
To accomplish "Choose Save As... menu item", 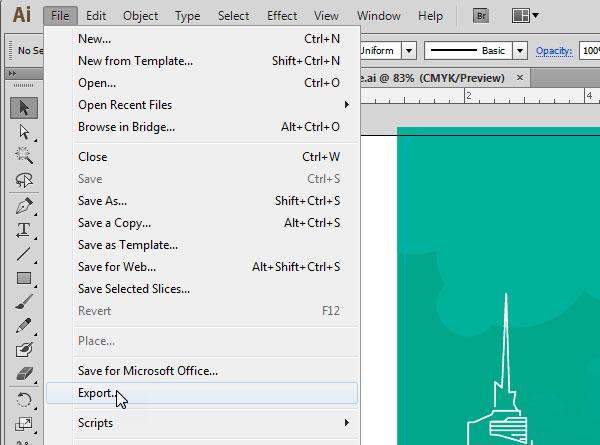I will [x=202, y=201].
